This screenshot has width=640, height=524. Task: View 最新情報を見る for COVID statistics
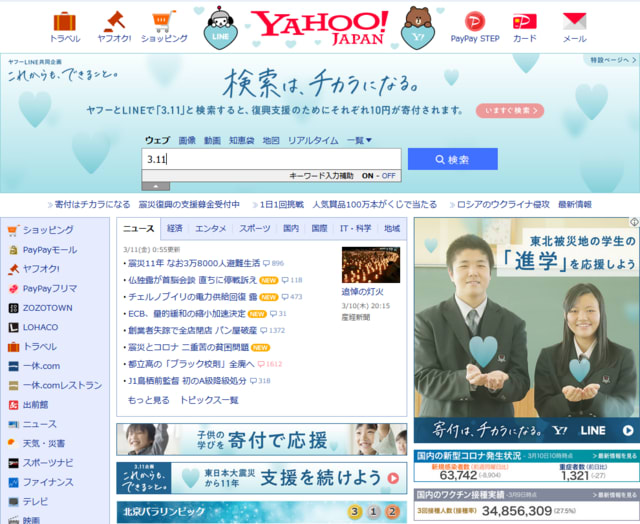coord(615,456)
